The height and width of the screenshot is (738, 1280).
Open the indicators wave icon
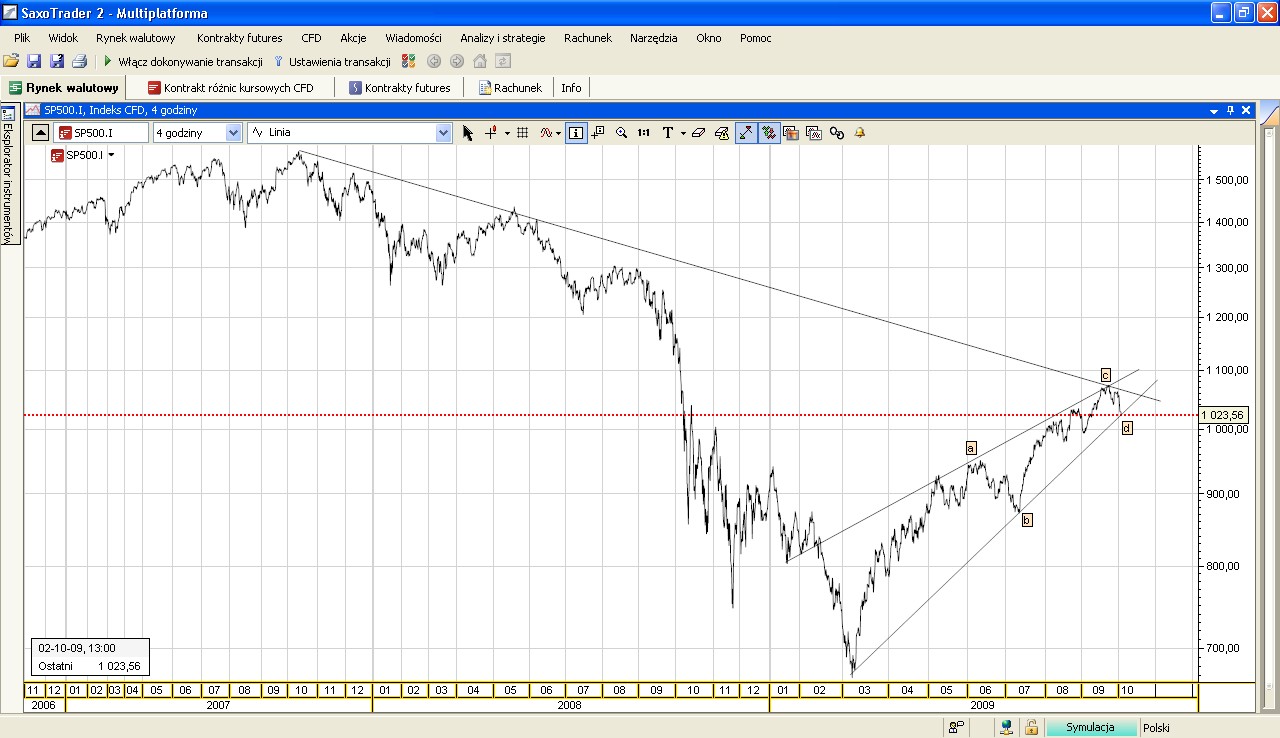[x=547, y=132]
